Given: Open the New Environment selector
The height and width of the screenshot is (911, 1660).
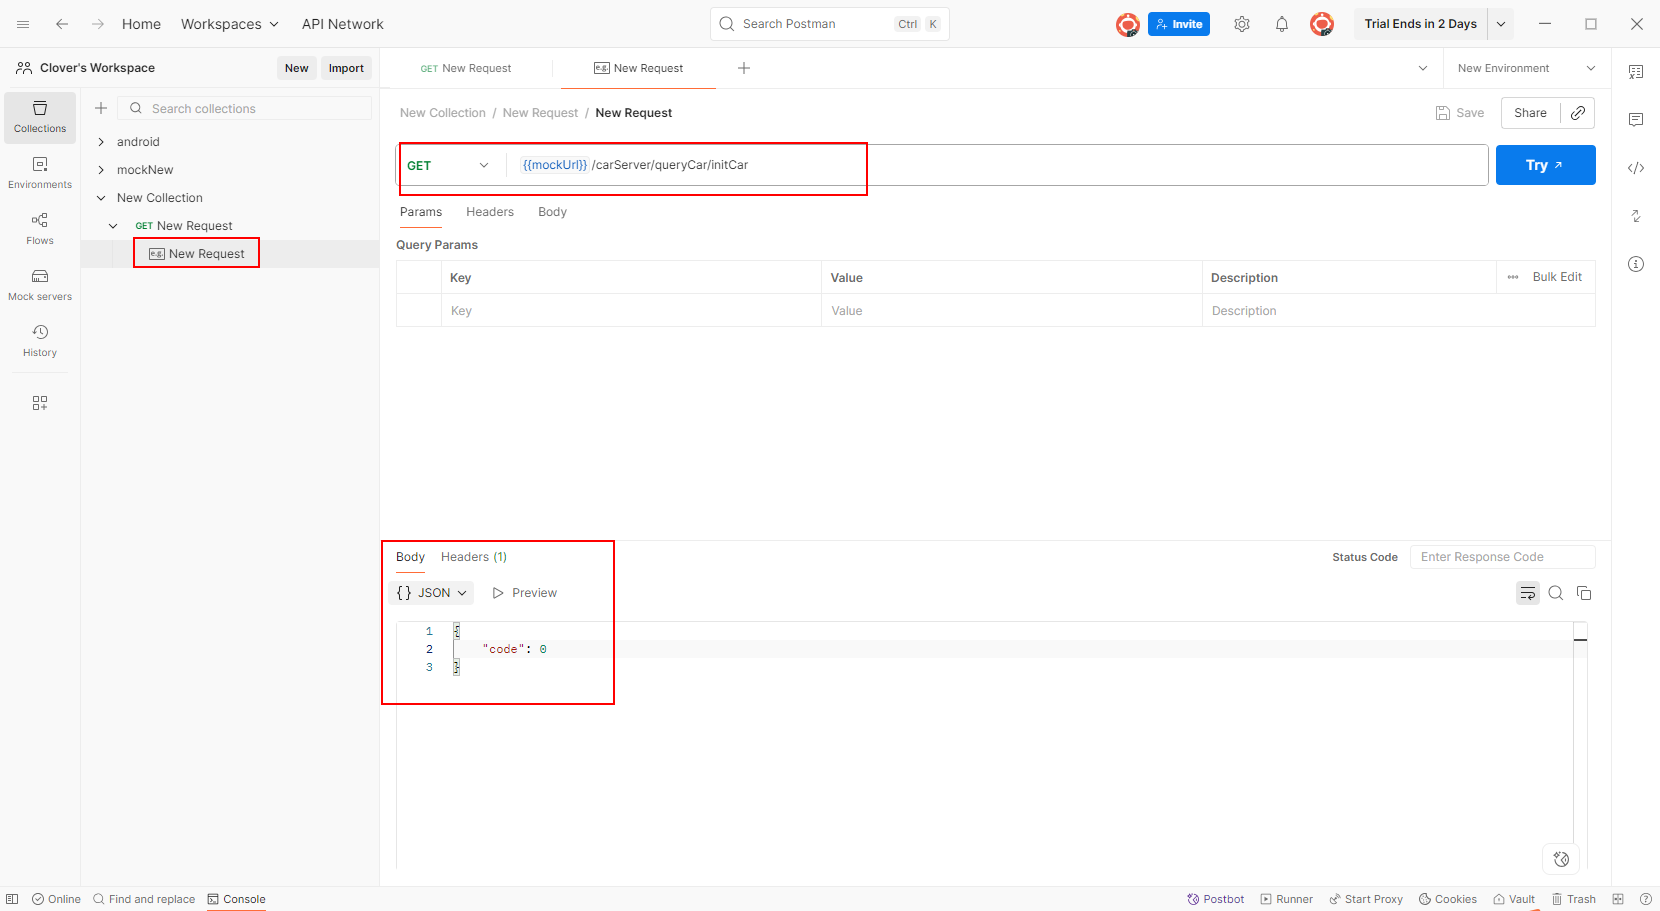Looking at the screenshot, I should tap(1526, 68).
